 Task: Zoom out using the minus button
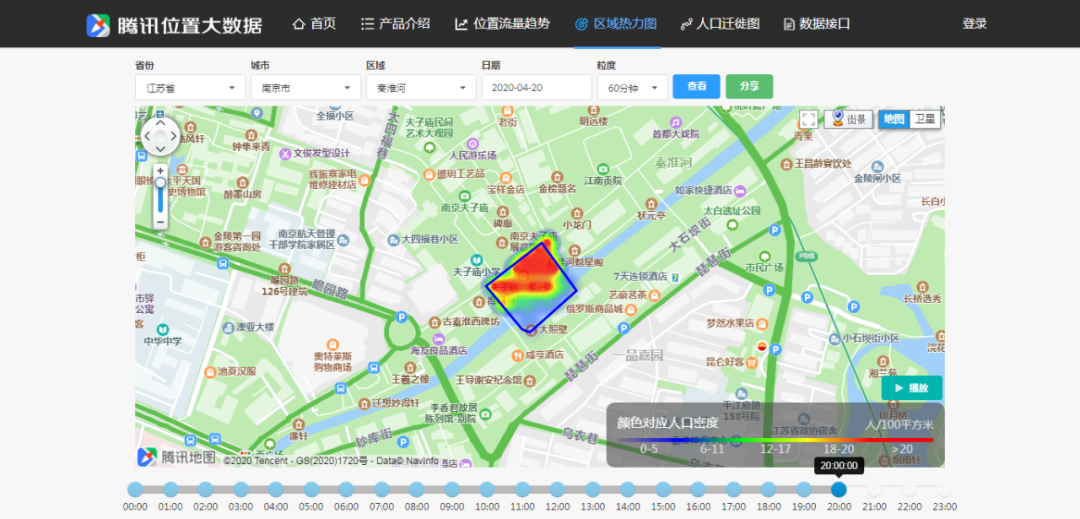pos(161,222)
